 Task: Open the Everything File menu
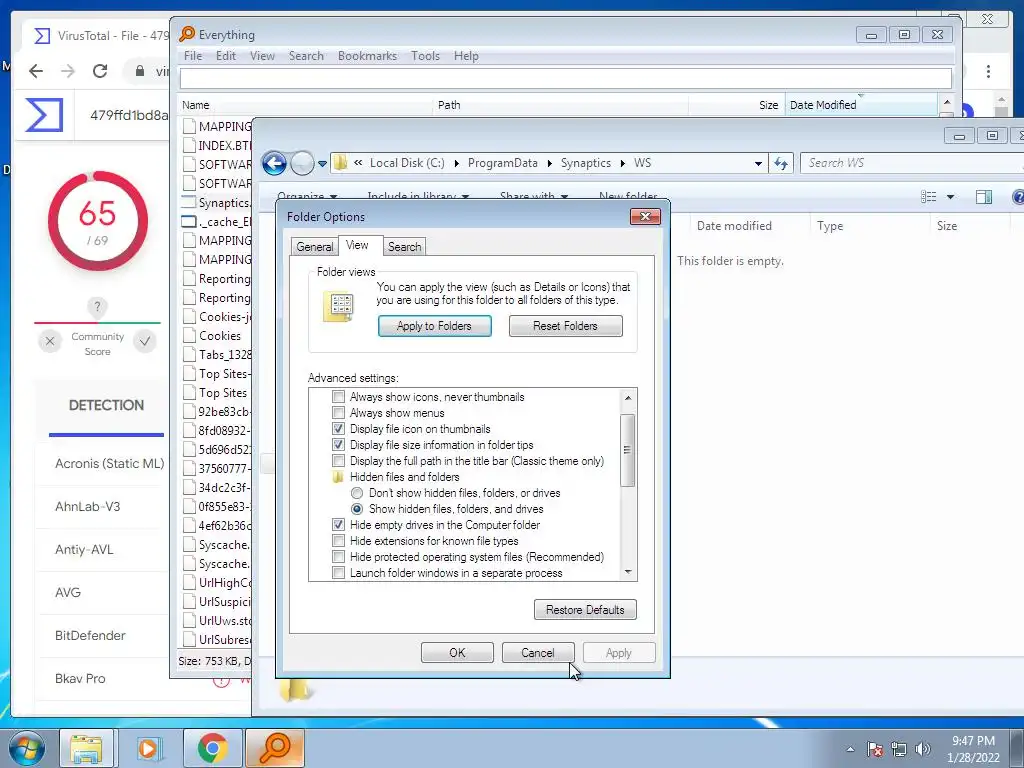pos(193,56)
